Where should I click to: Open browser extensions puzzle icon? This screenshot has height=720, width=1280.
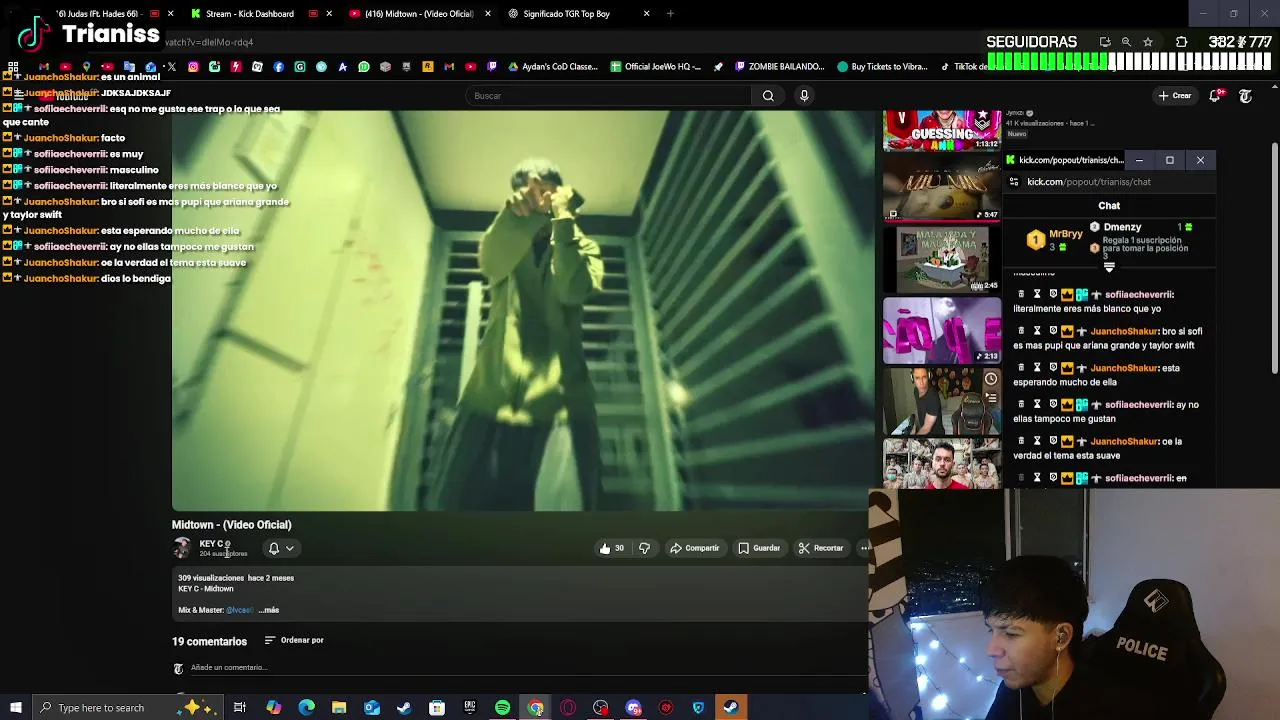(1182, 42)
